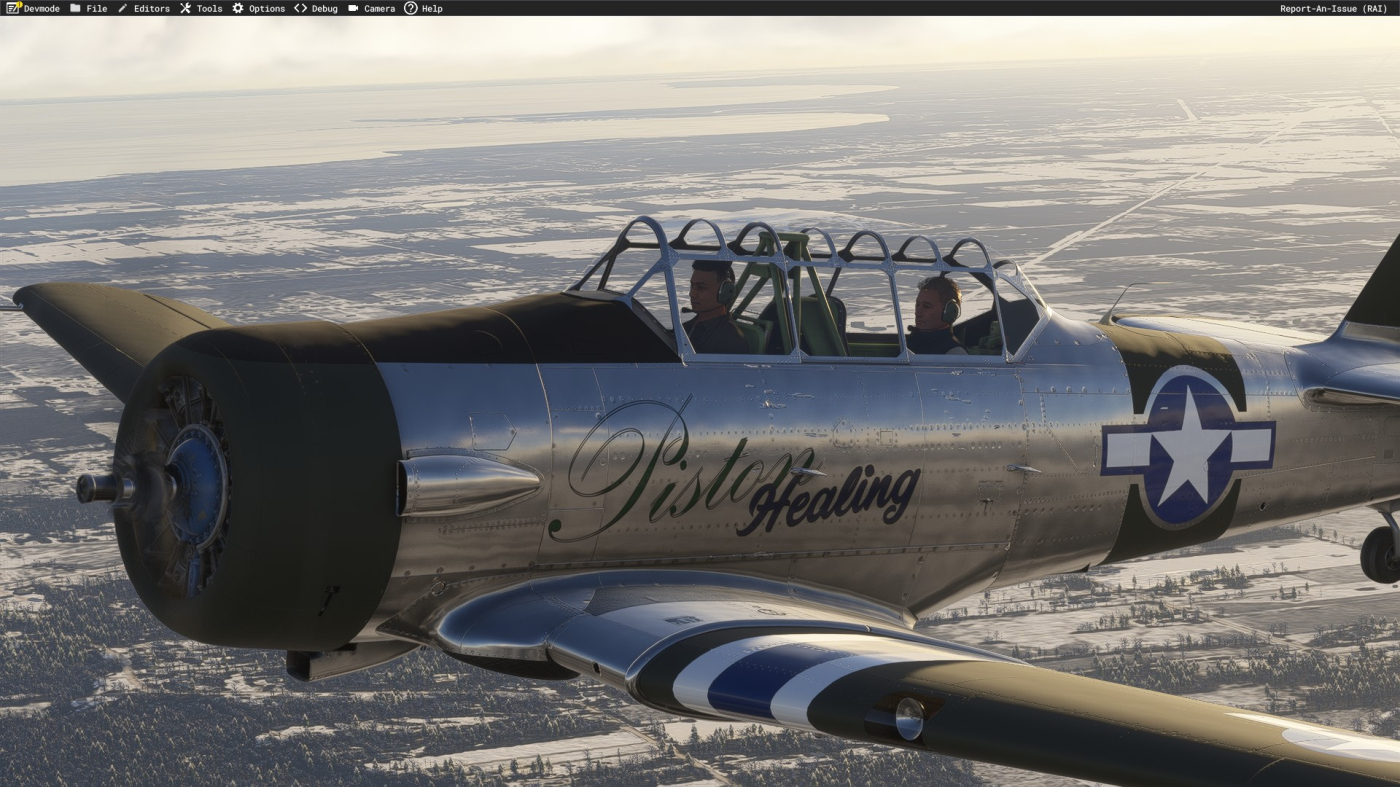Click the File folder icon
Image resolution: width=1400 pixels, height=787 pixels.
click(75, 8)
